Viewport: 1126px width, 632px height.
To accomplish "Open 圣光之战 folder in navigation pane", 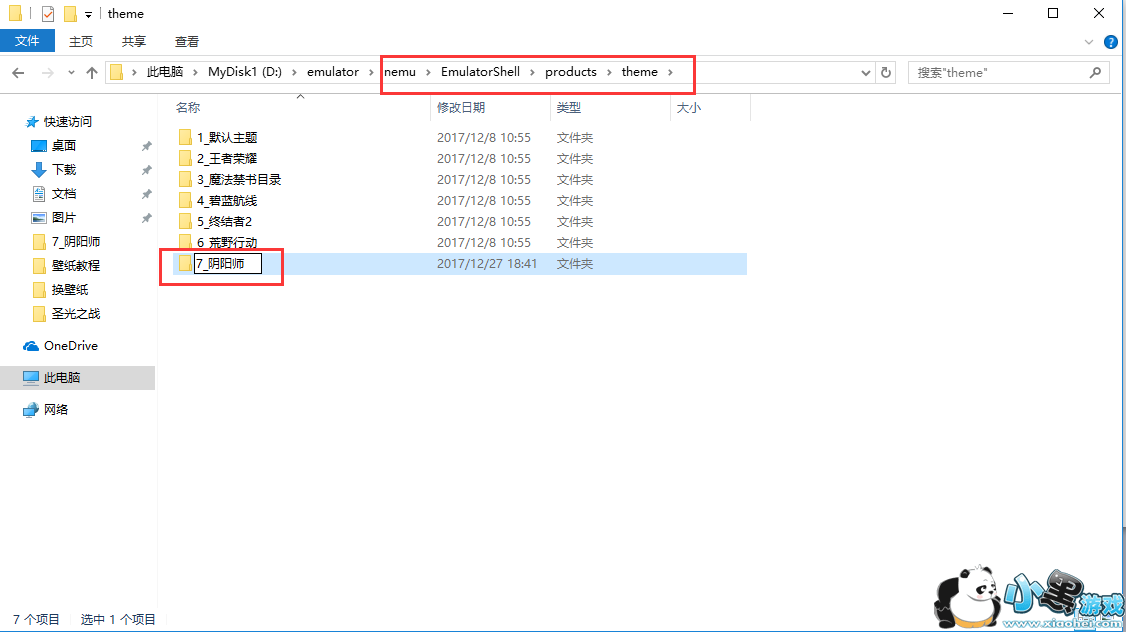I will tap(75, 314).
